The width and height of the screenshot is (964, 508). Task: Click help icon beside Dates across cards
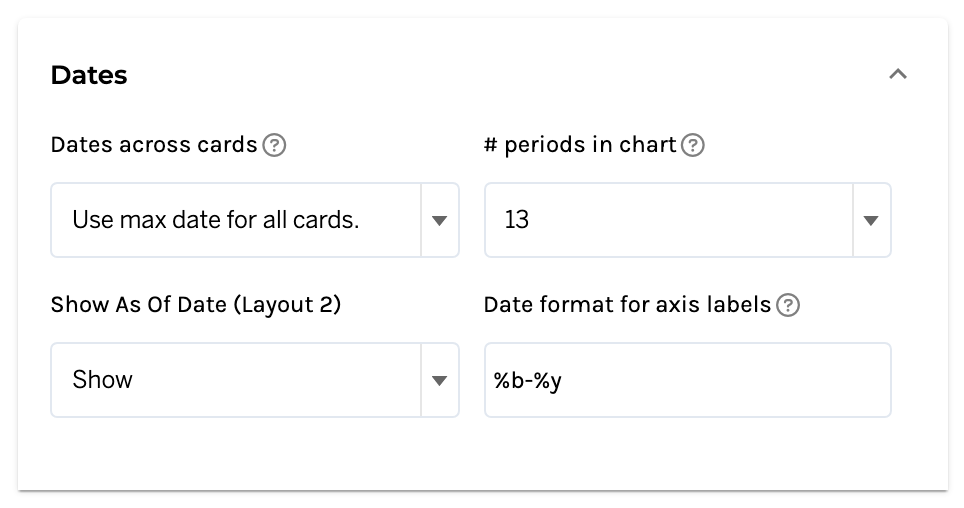[274, 146]
